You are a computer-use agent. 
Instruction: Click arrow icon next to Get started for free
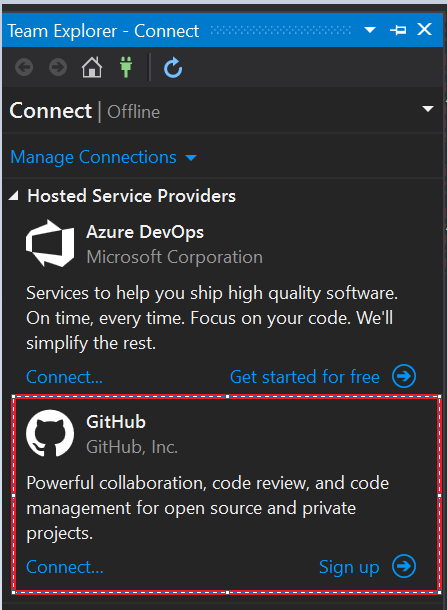click(x=404, y=376)
